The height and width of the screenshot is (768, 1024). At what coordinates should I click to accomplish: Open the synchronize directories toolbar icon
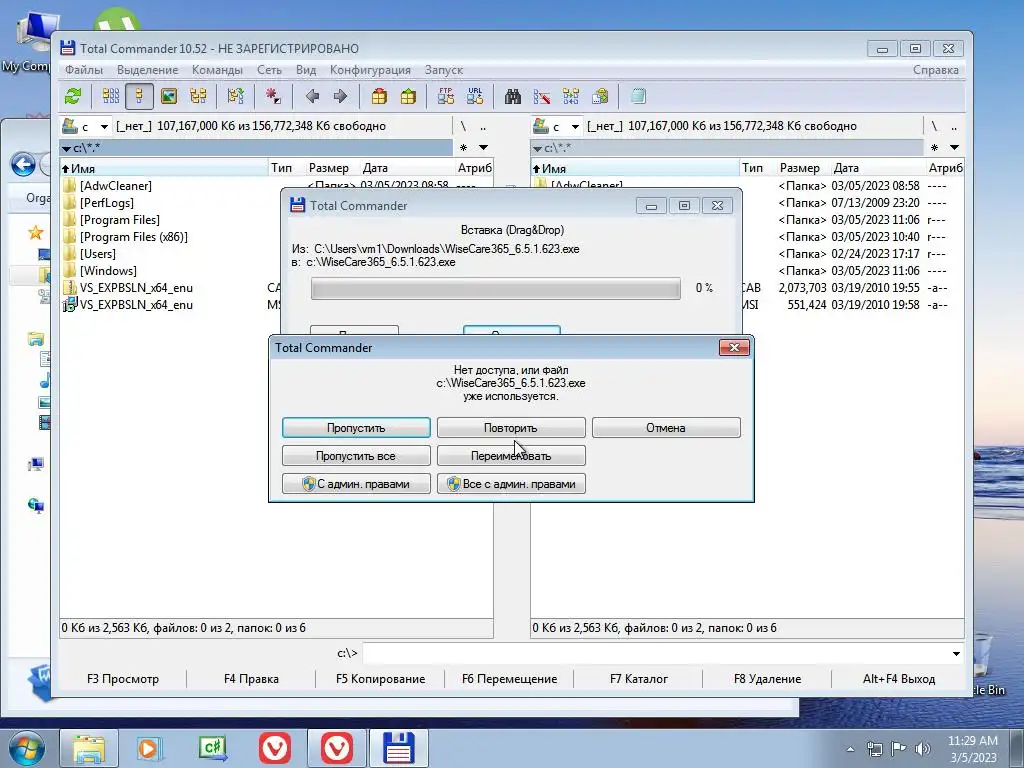pos(571,97)
